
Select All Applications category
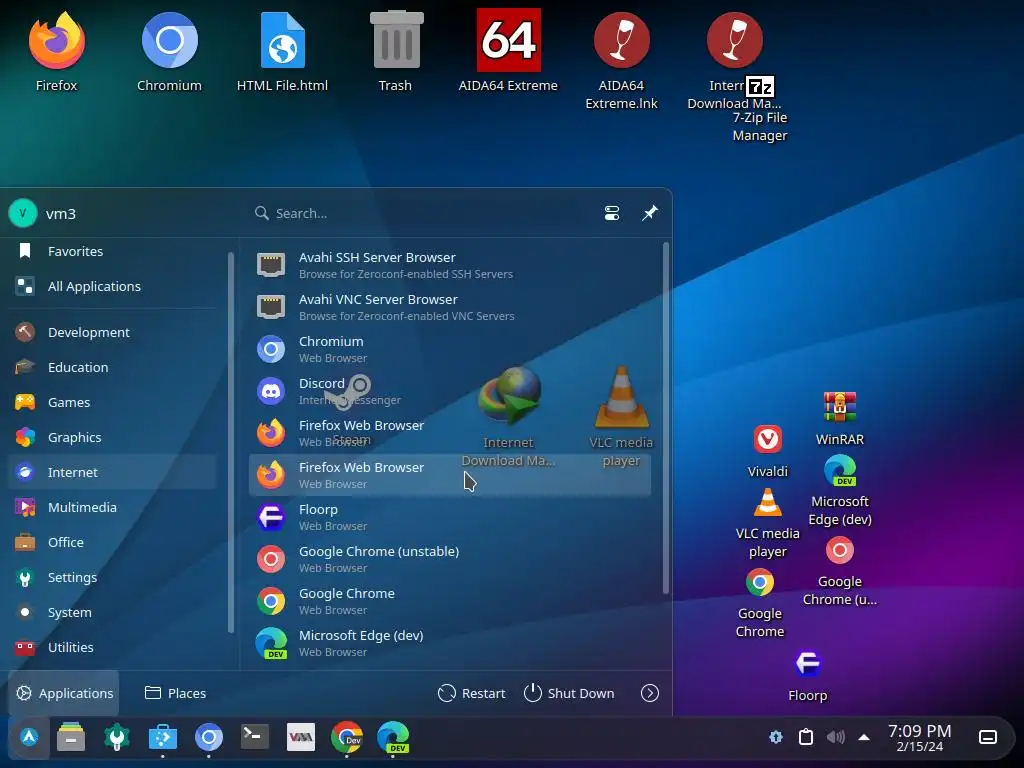point(112,286)
